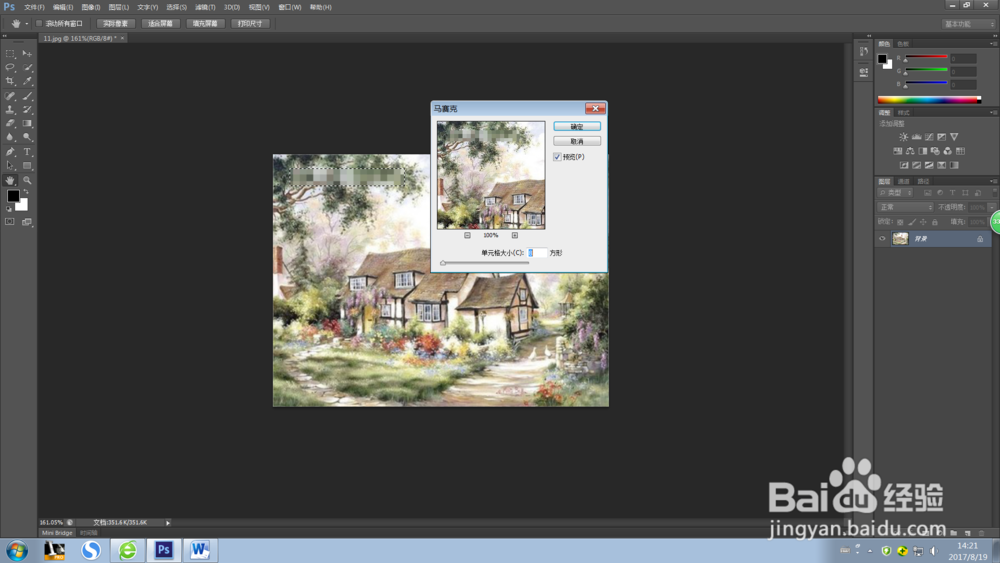1000x563 pixels.
Task: Select the Blur tool
Action: coord(10,137)
